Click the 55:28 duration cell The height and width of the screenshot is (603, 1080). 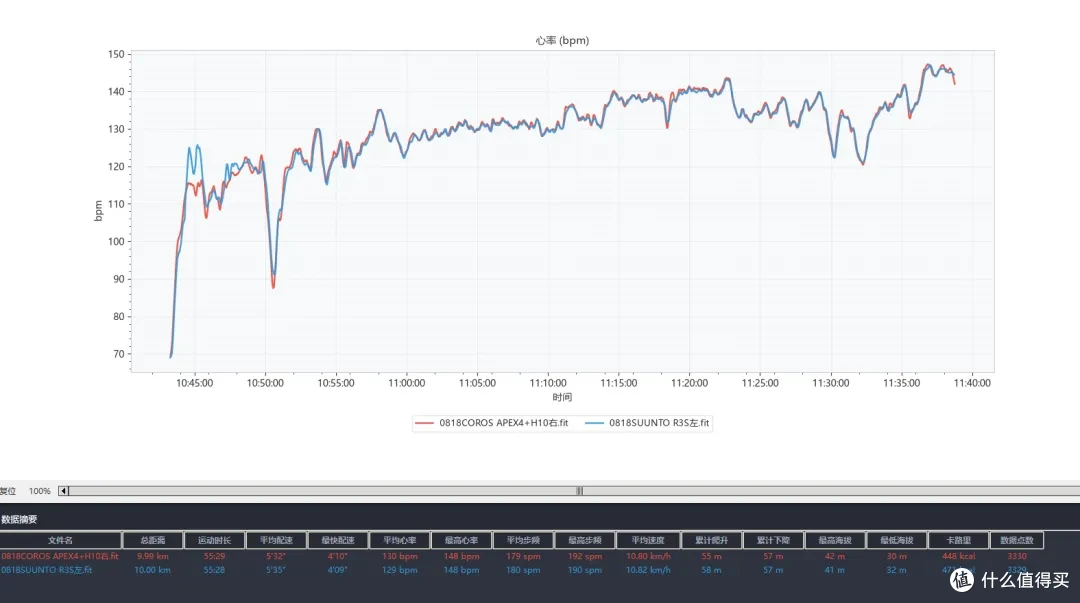[x=214, y=570]
